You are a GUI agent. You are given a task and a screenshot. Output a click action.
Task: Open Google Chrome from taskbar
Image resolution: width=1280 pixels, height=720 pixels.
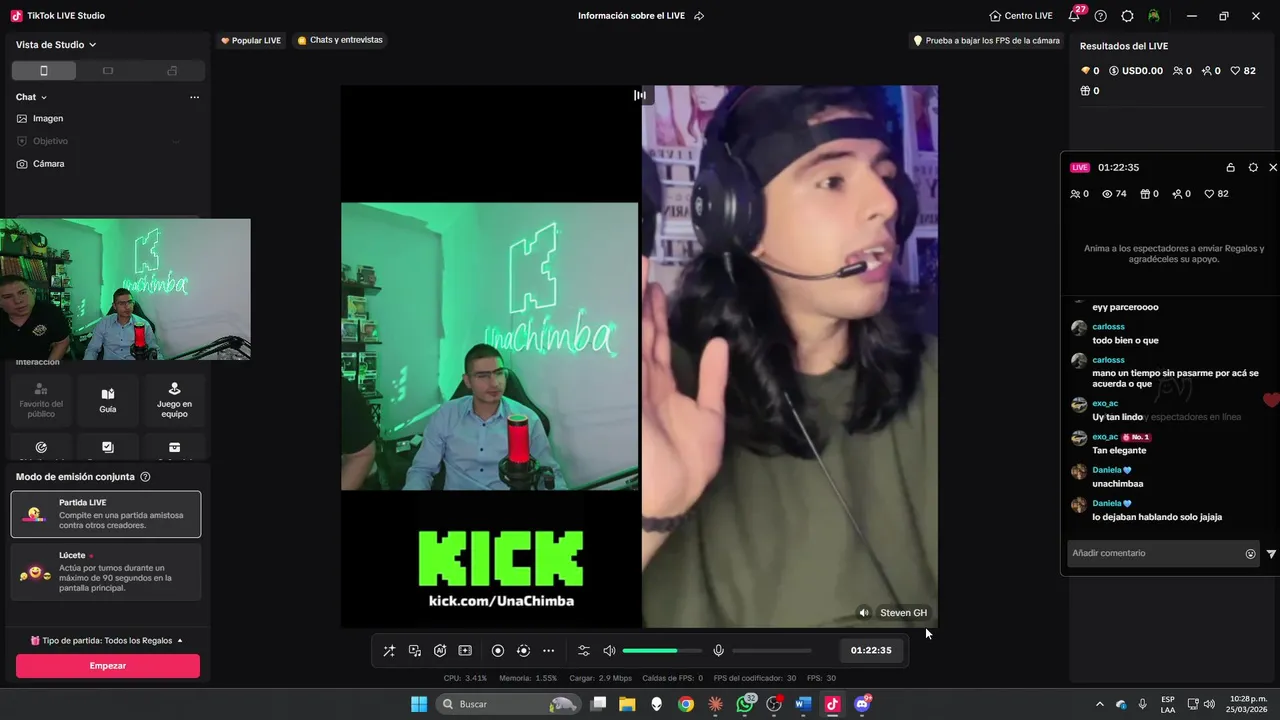click(x=686, y=704)
